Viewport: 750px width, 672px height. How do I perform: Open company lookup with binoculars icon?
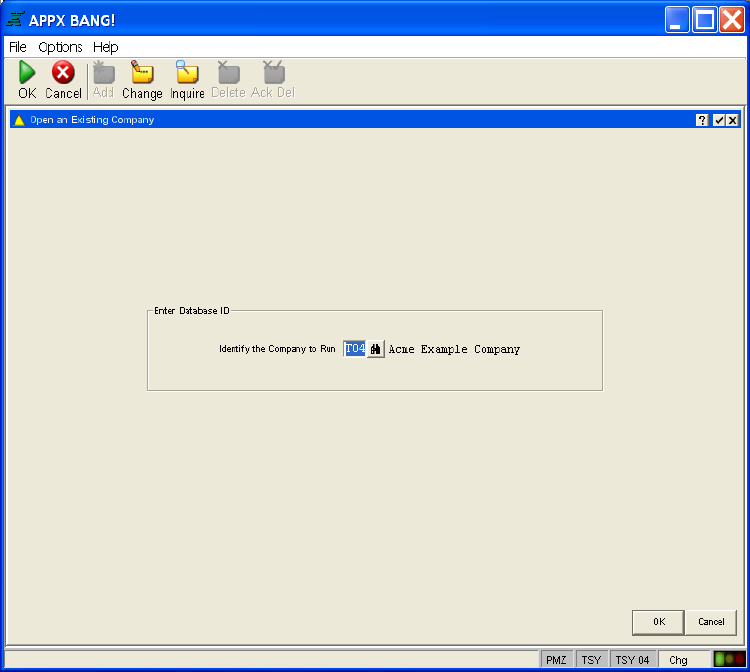375,349
